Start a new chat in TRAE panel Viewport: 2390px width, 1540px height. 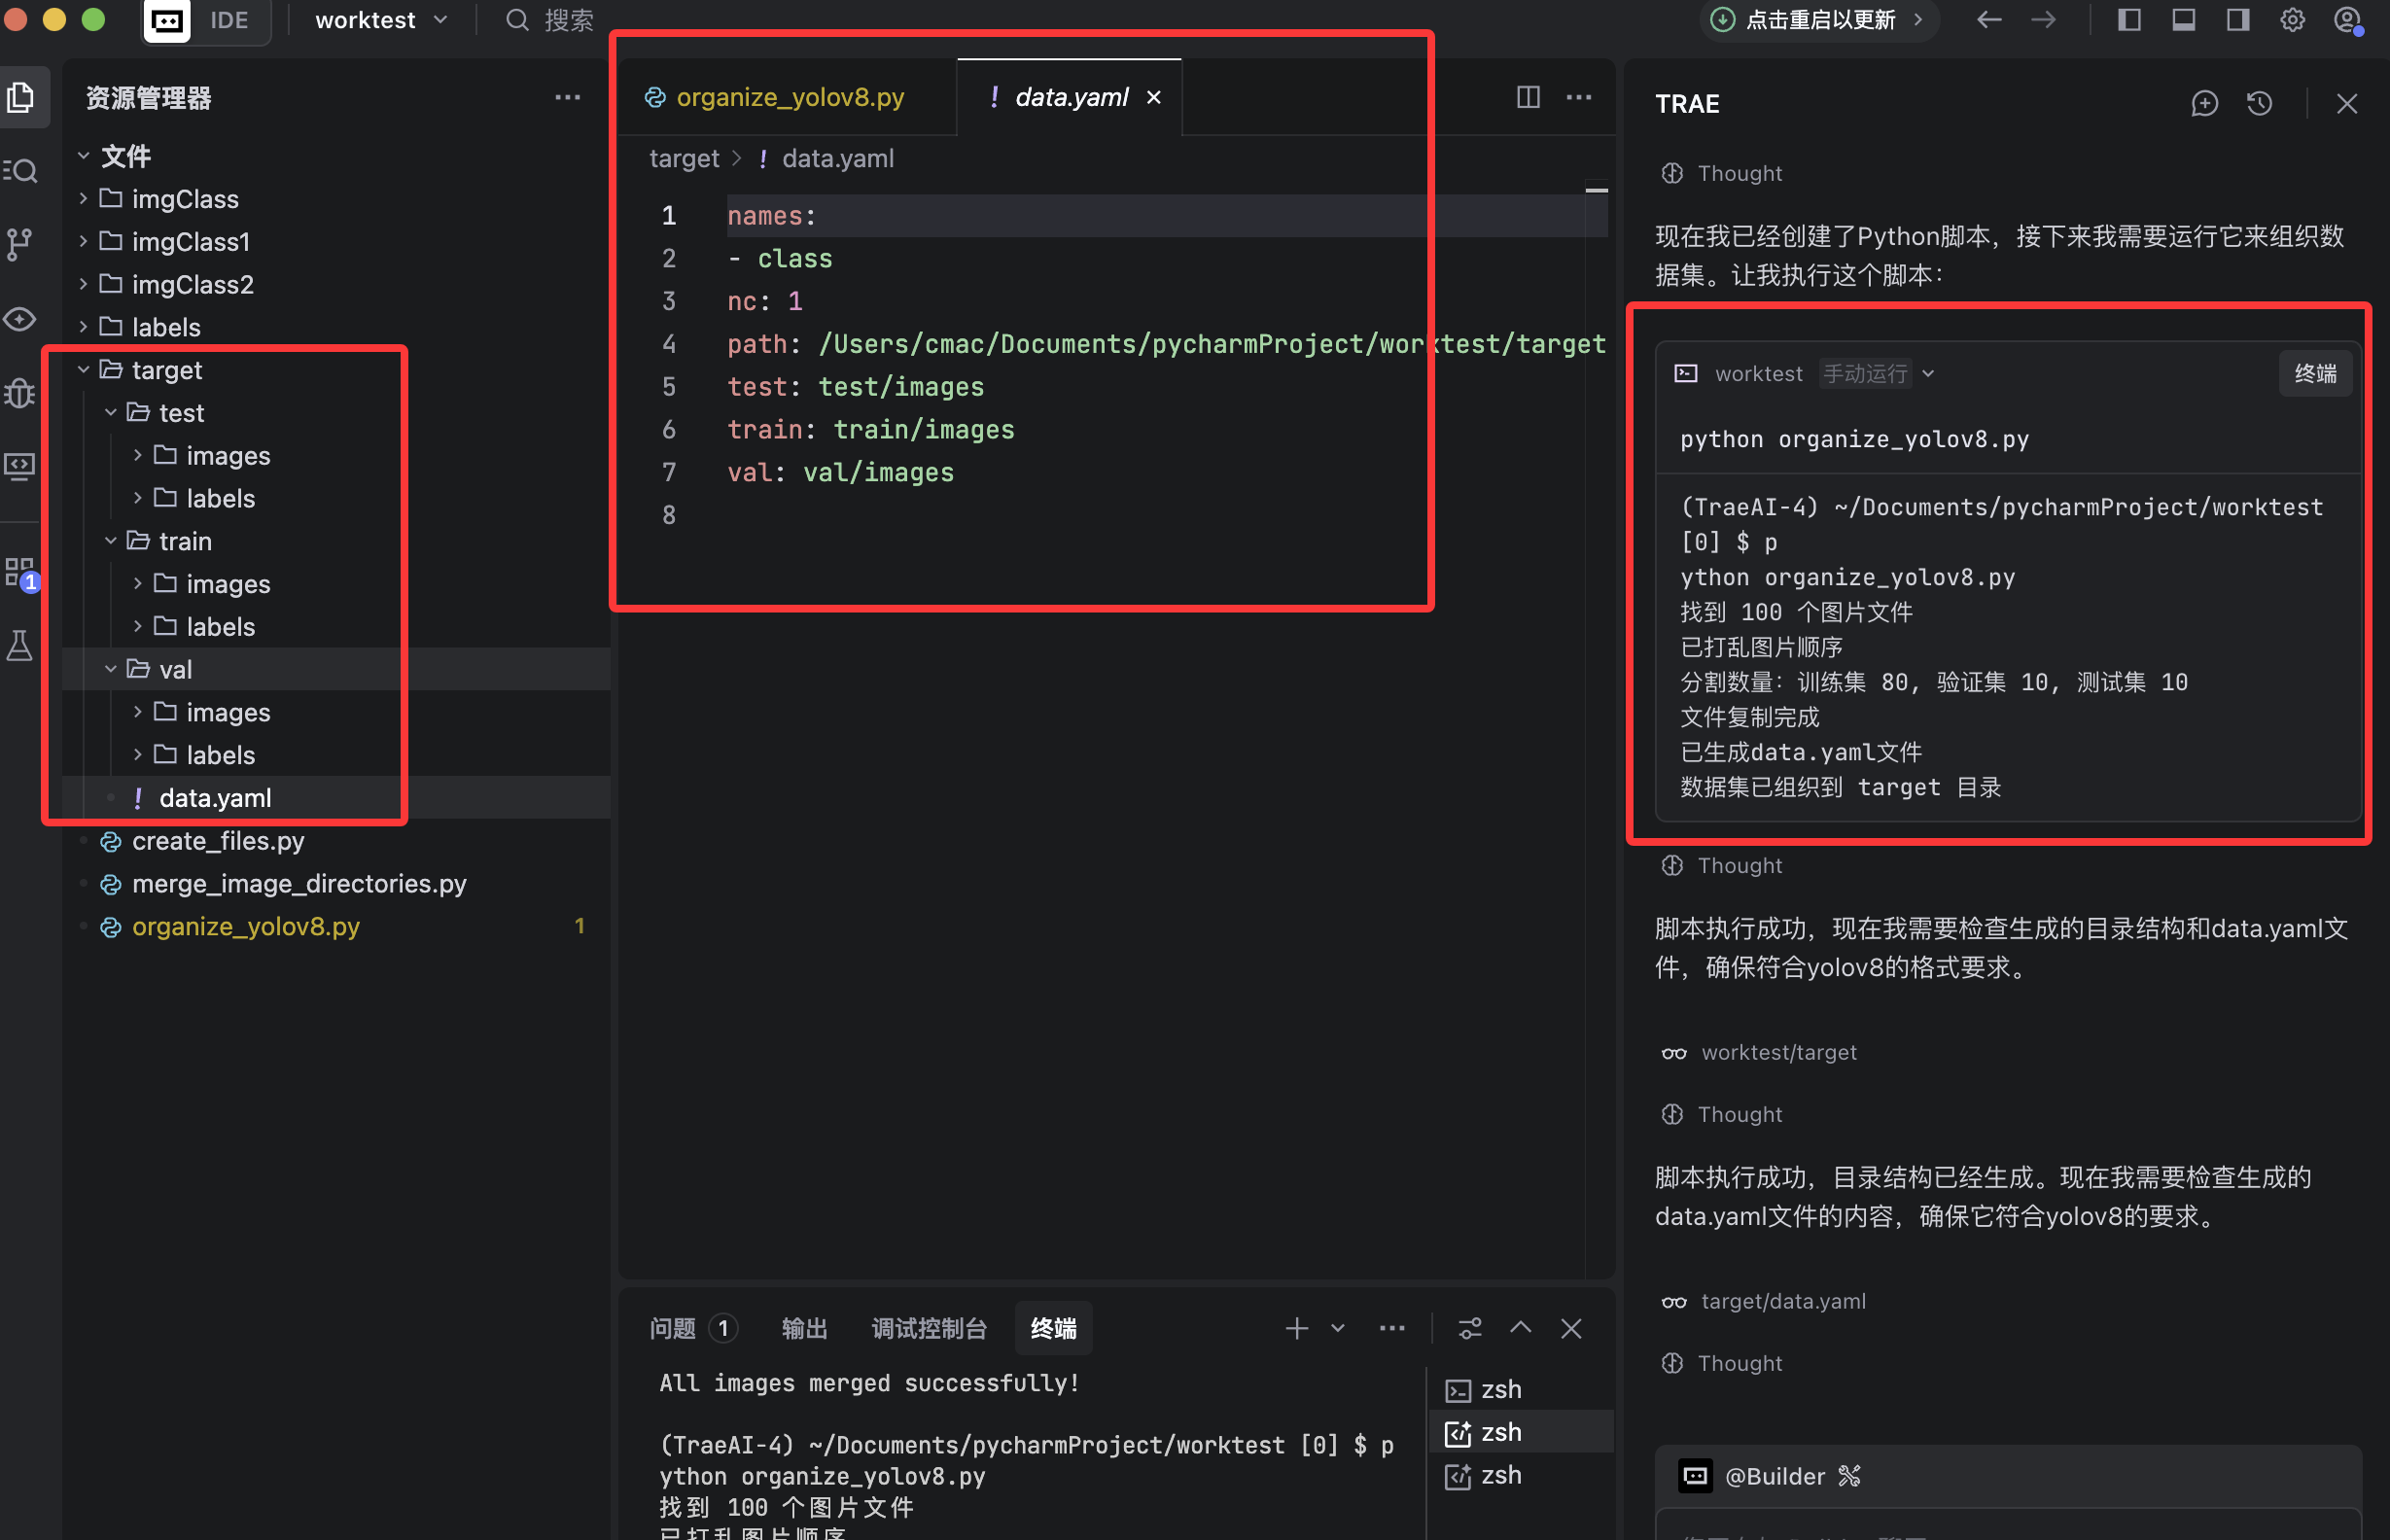(2204, 104)
